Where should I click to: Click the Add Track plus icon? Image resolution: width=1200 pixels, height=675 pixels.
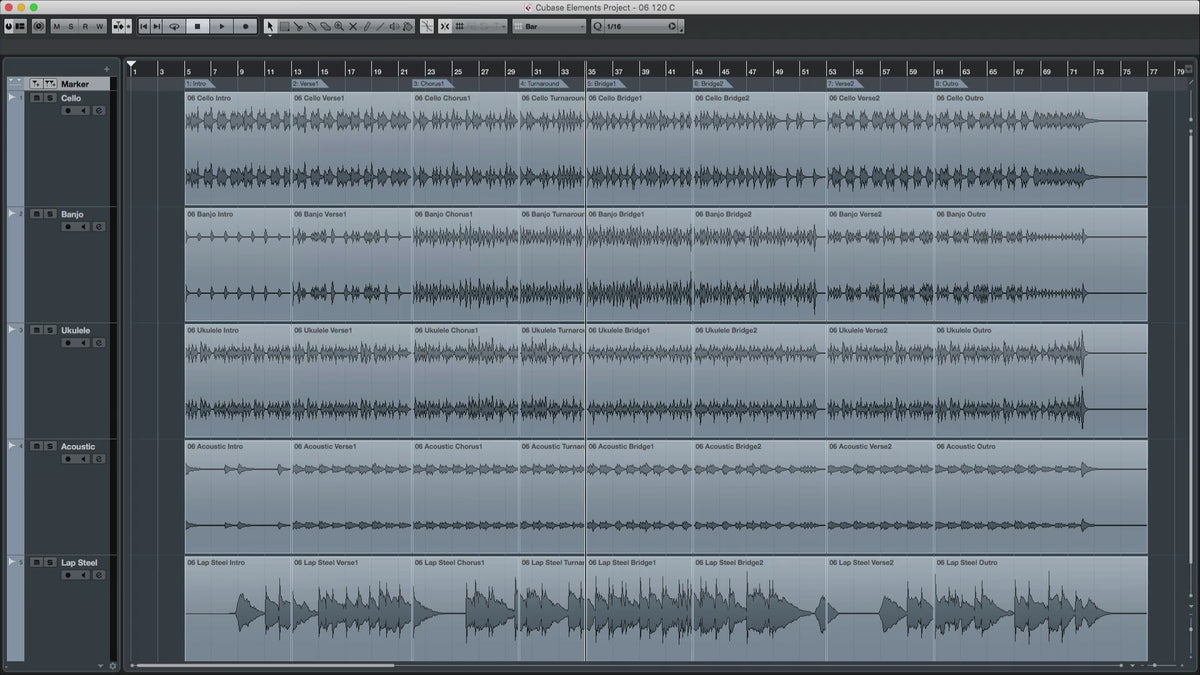106,69
